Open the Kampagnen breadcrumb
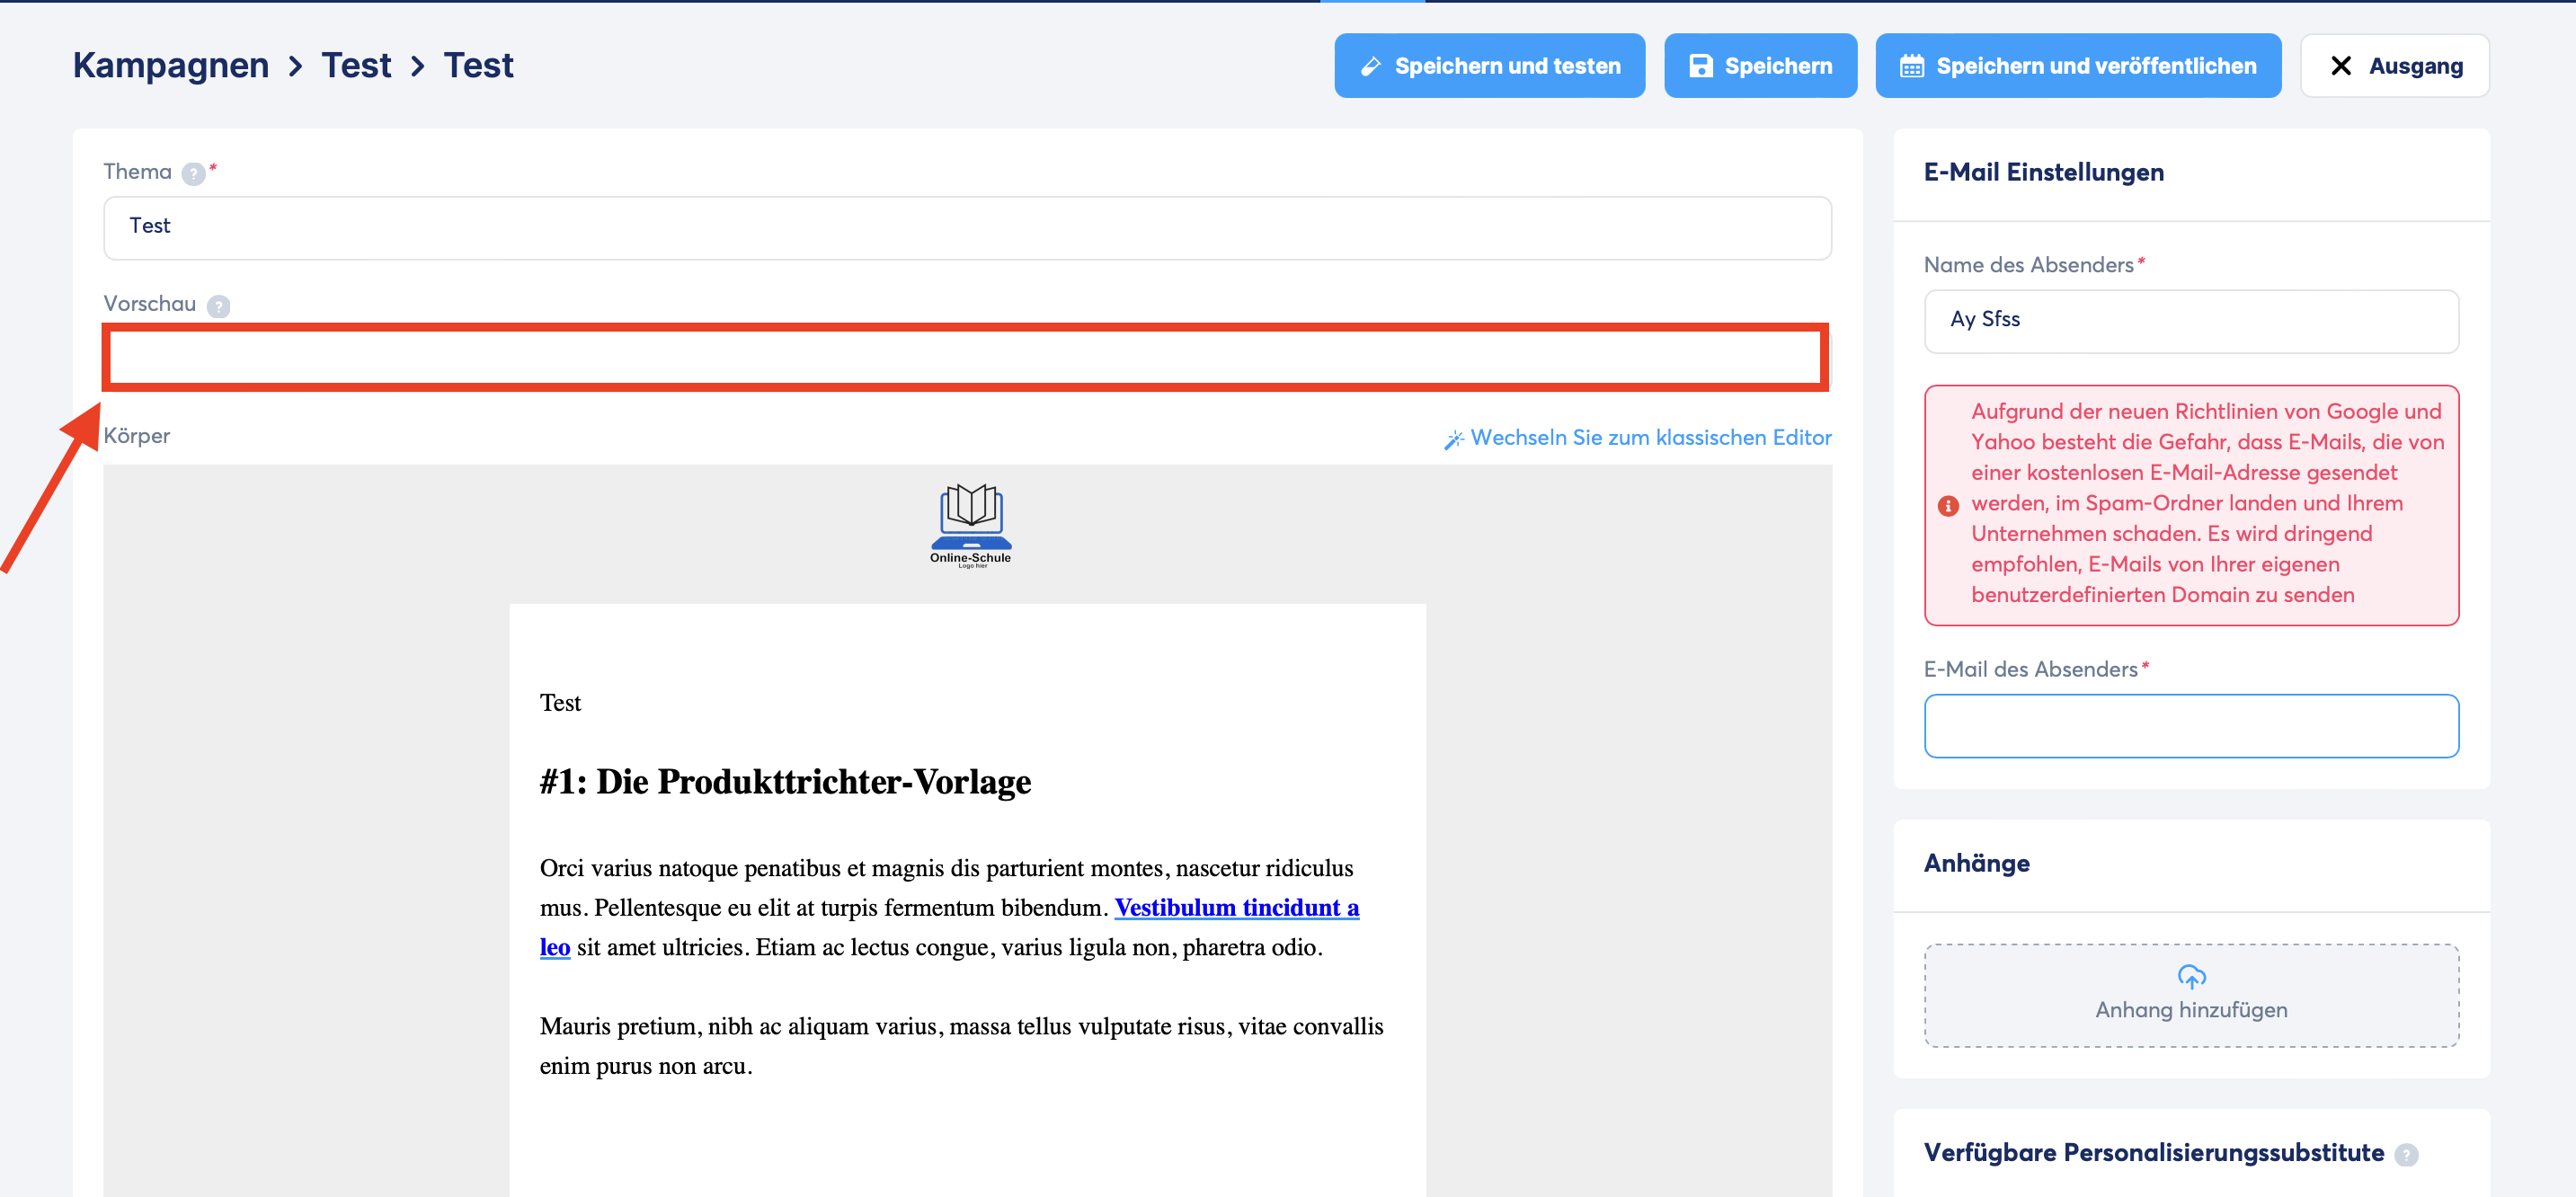 [x=171, y=66]
